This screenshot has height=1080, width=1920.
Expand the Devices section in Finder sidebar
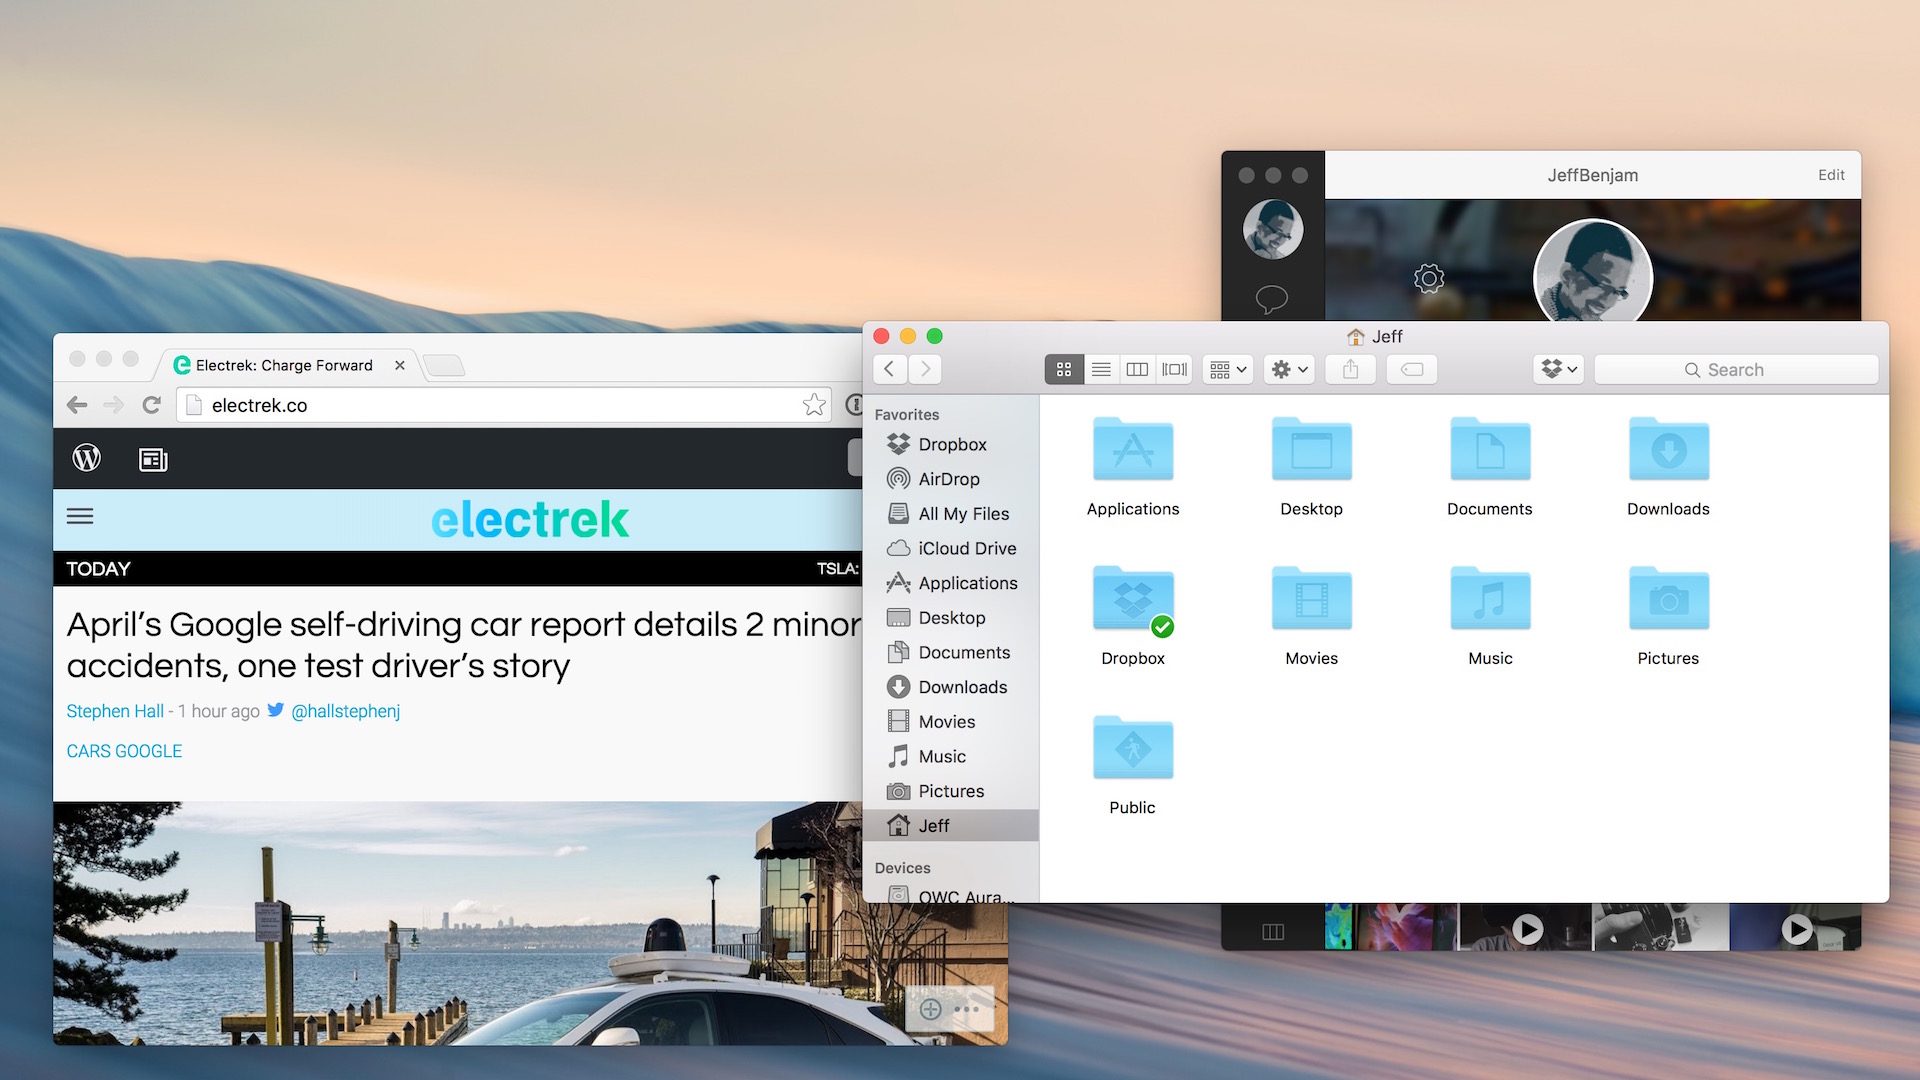coord(902,866)
